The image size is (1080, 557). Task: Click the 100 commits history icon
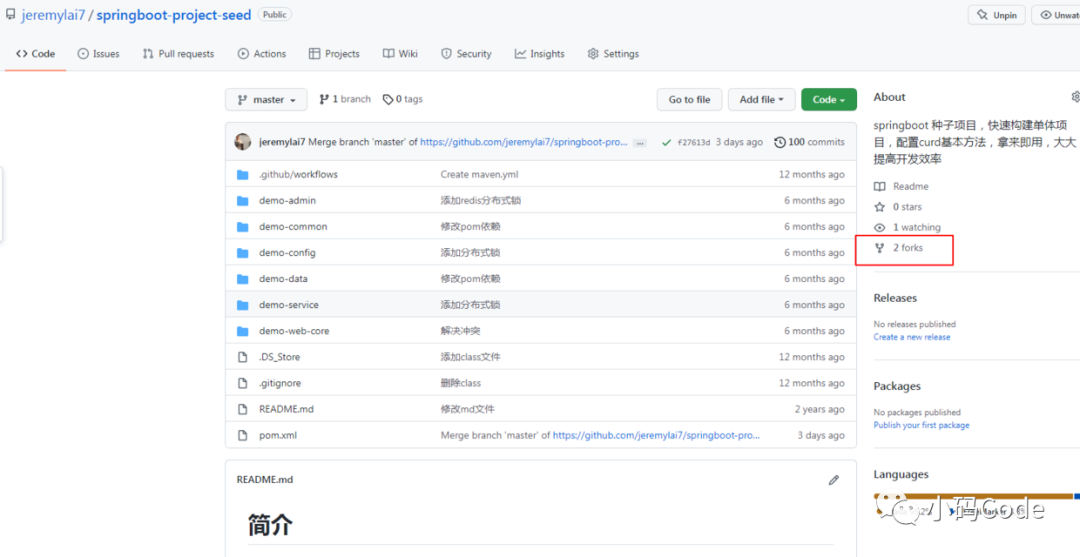coord(780,142)
